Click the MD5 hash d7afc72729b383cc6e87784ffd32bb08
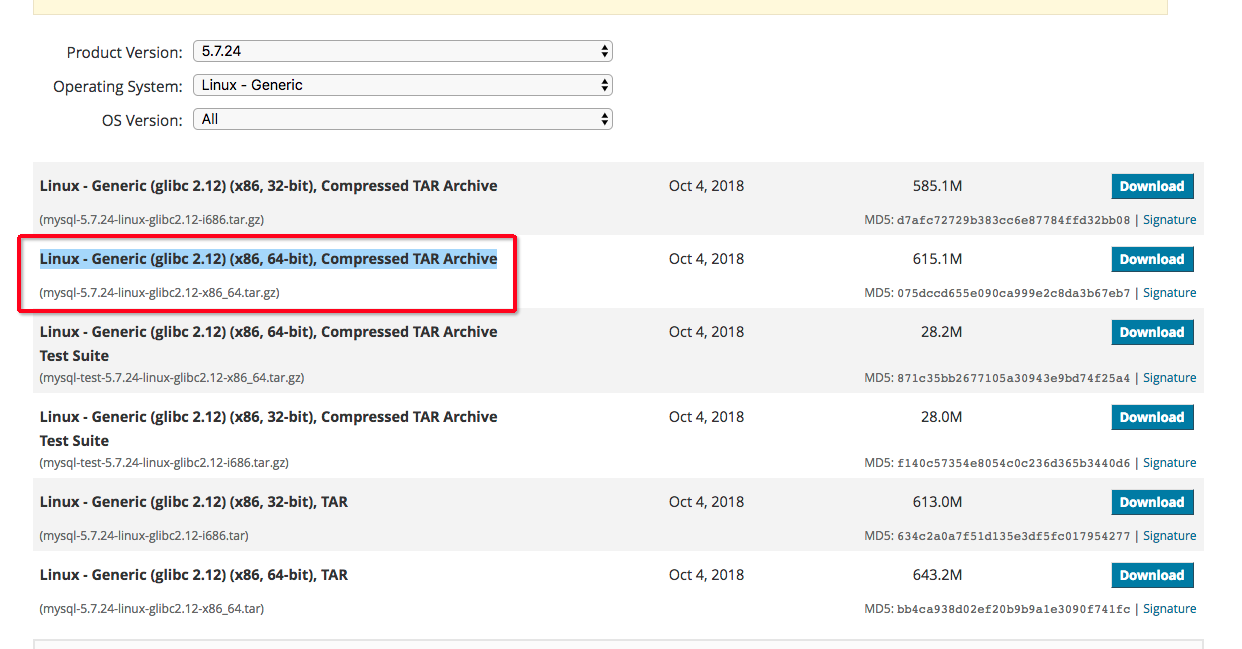This screenshot has height=649, width=1242. 1013,220
